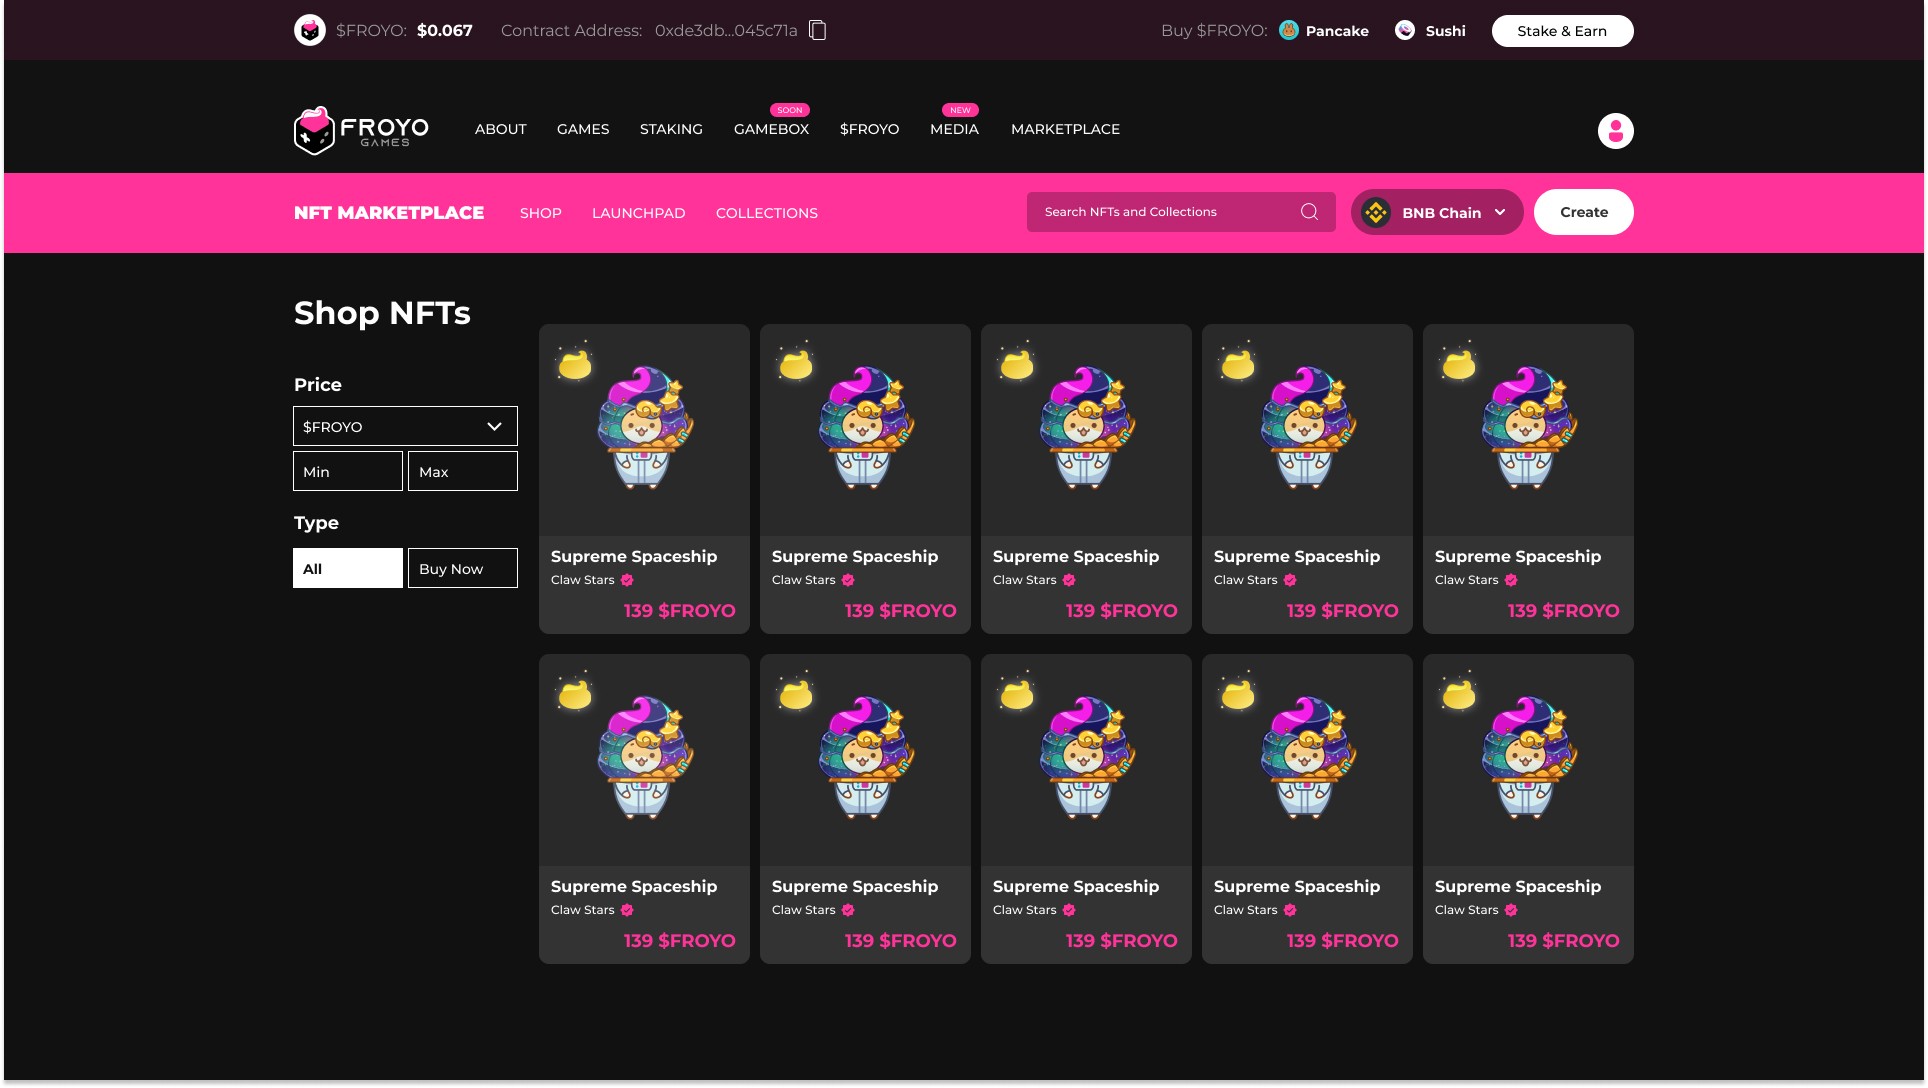
Task: Click the Froyo Games logo
Action: point(361,131)
